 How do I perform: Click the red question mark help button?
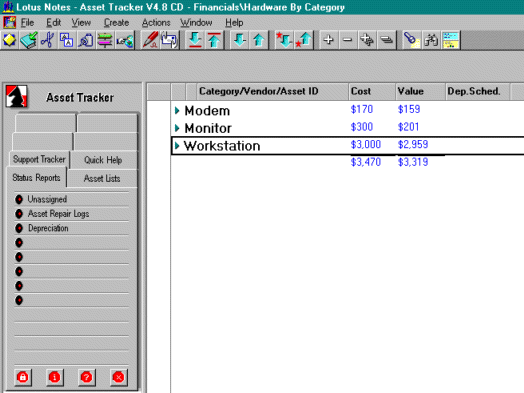click(x=86, y=377)
